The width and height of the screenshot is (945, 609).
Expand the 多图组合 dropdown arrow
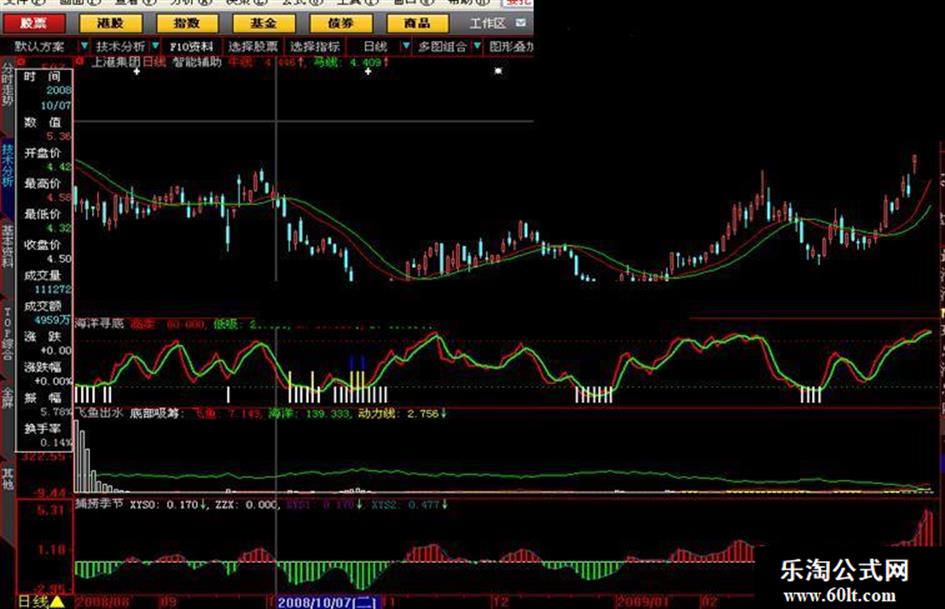(477, 46)
